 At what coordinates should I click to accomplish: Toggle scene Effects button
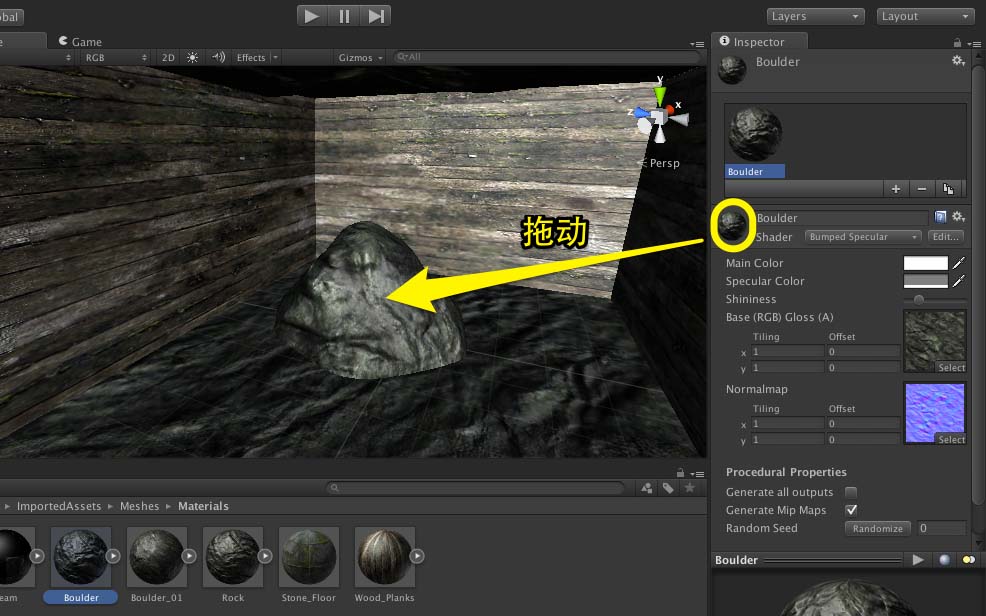tap(251, 57)
